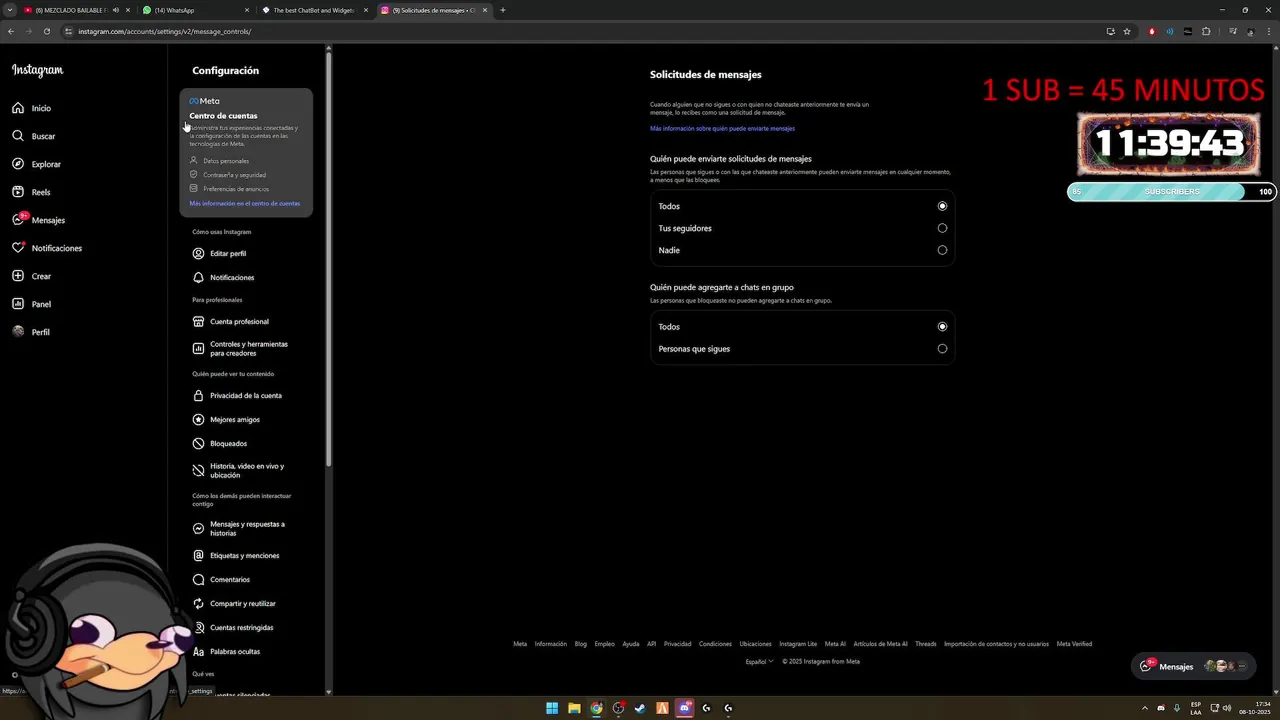Viewport: 1280px width, 720px height.
Task: Open the browser extensions puzzle icon
Action: [x=1206, y=31]
